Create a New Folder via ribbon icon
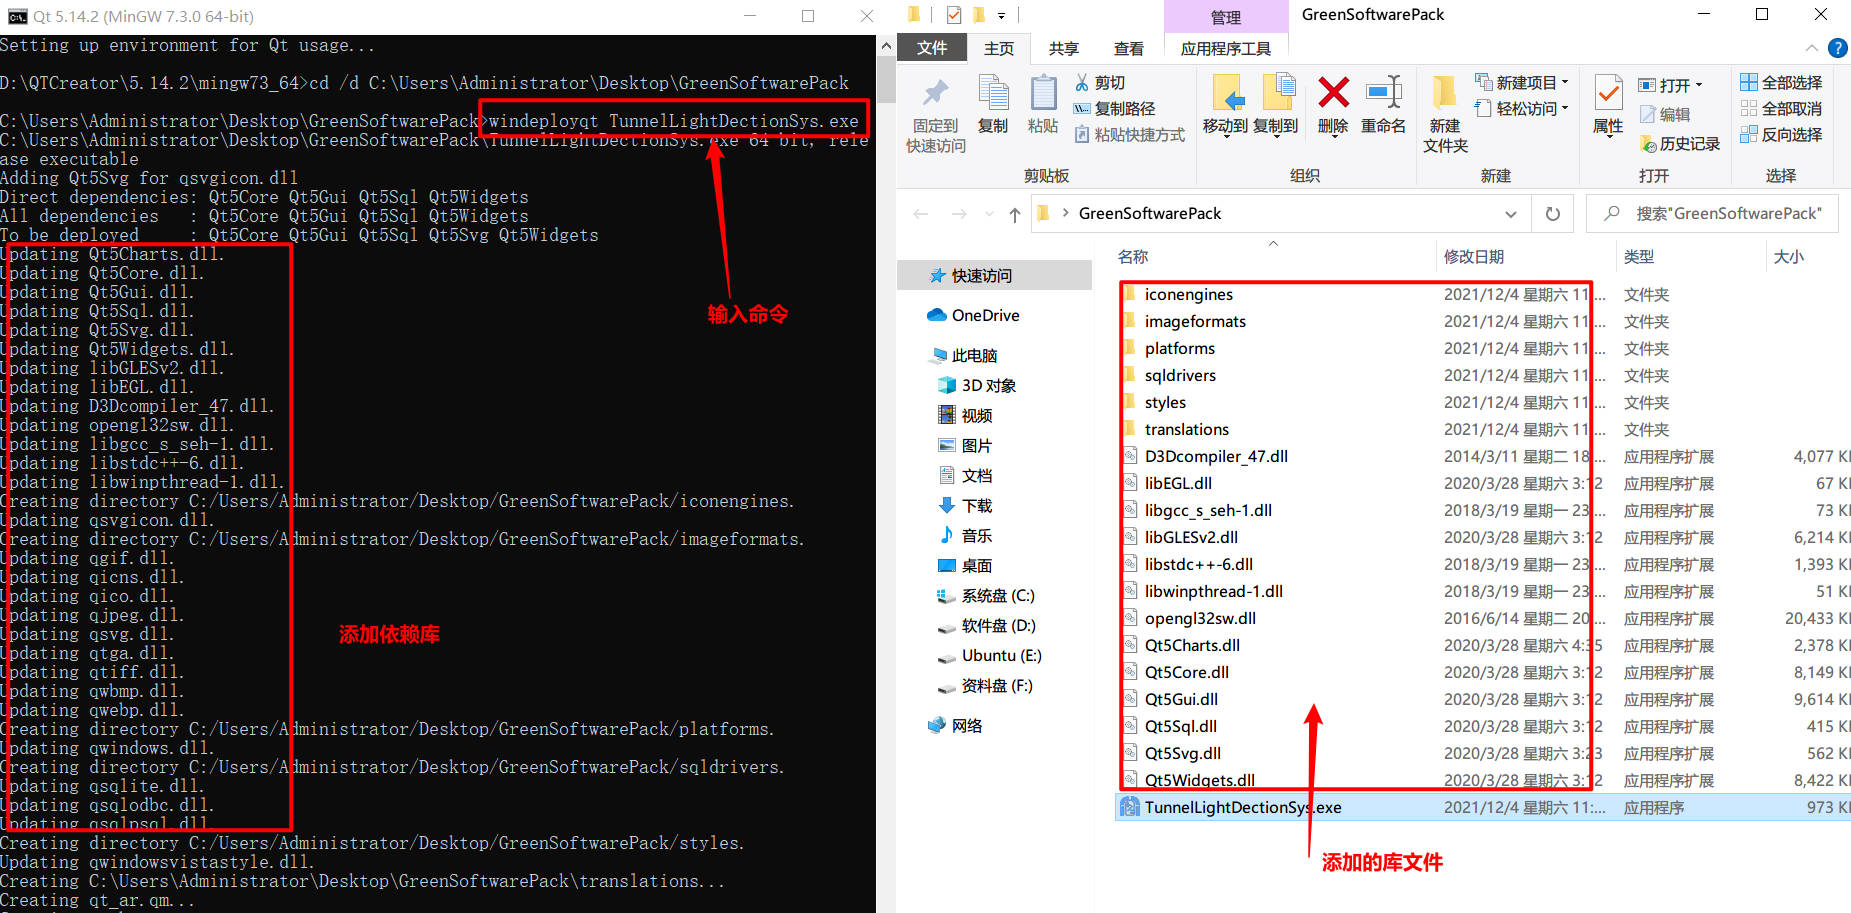This screenshot has height=913, width=1851. 1444,93
